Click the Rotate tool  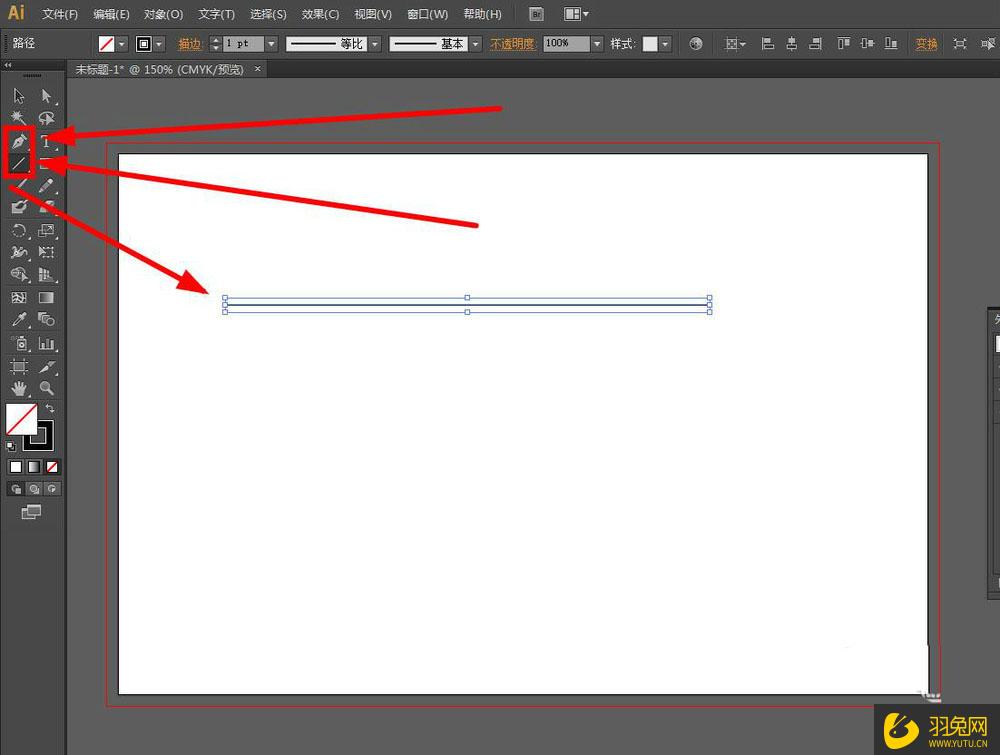tap(19, 230)
